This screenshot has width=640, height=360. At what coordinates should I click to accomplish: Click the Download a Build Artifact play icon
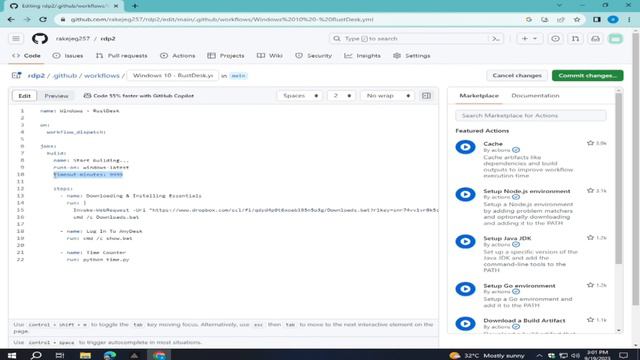click(x=465, y=324)
